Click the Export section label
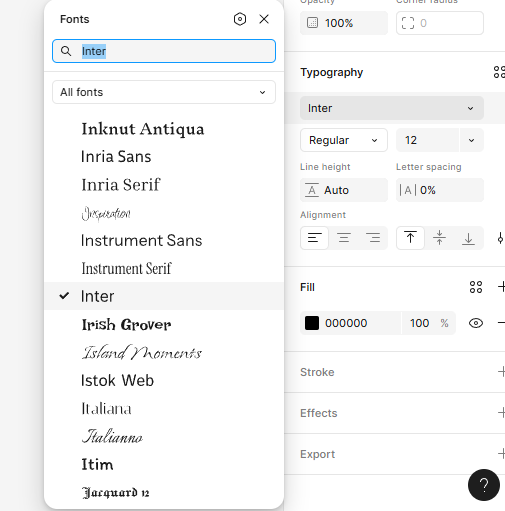Viewport: 505px width, 511px height. tap(317, 454)
